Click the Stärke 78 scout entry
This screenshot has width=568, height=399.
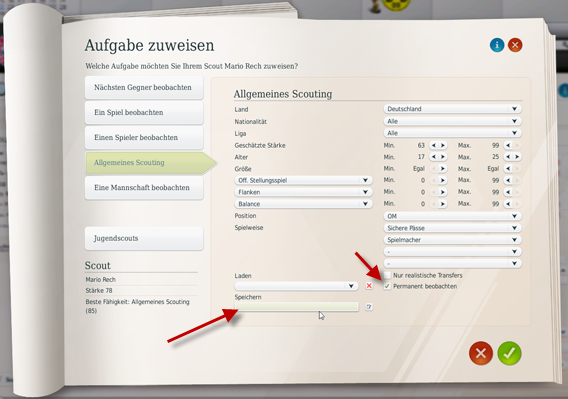click(99, 290)
